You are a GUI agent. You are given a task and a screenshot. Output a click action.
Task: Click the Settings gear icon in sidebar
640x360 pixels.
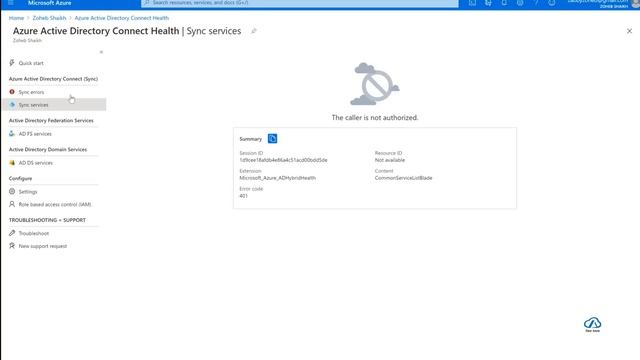[x=12, y=191]
